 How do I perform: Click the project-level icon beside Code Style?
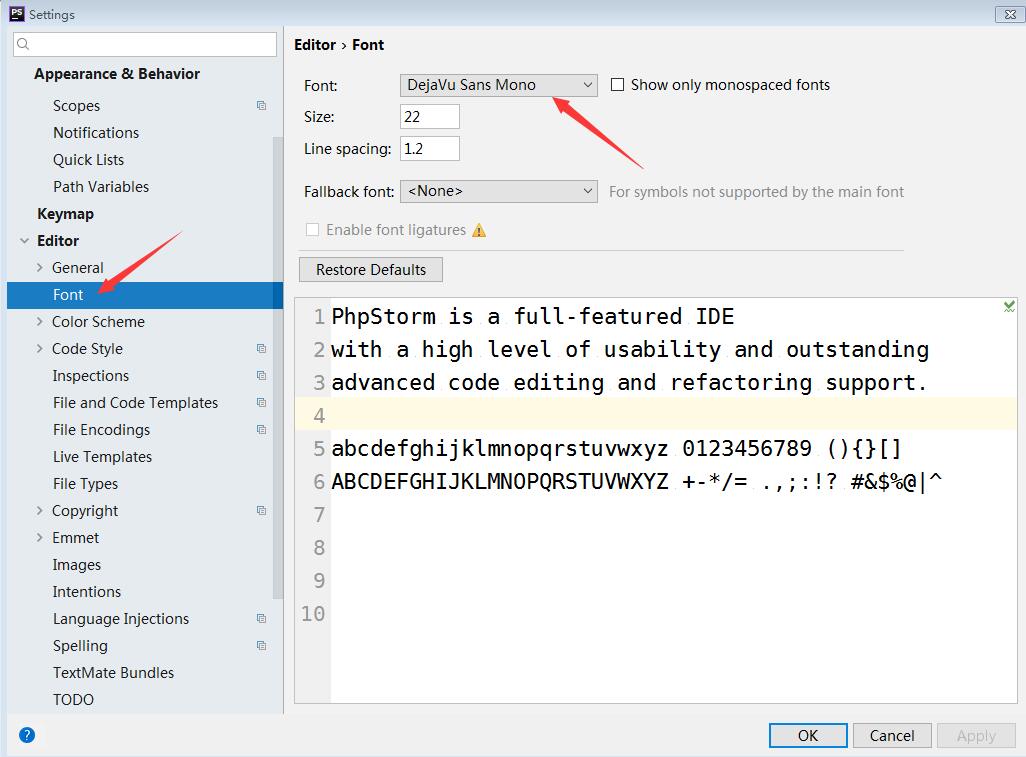[261, 349]
